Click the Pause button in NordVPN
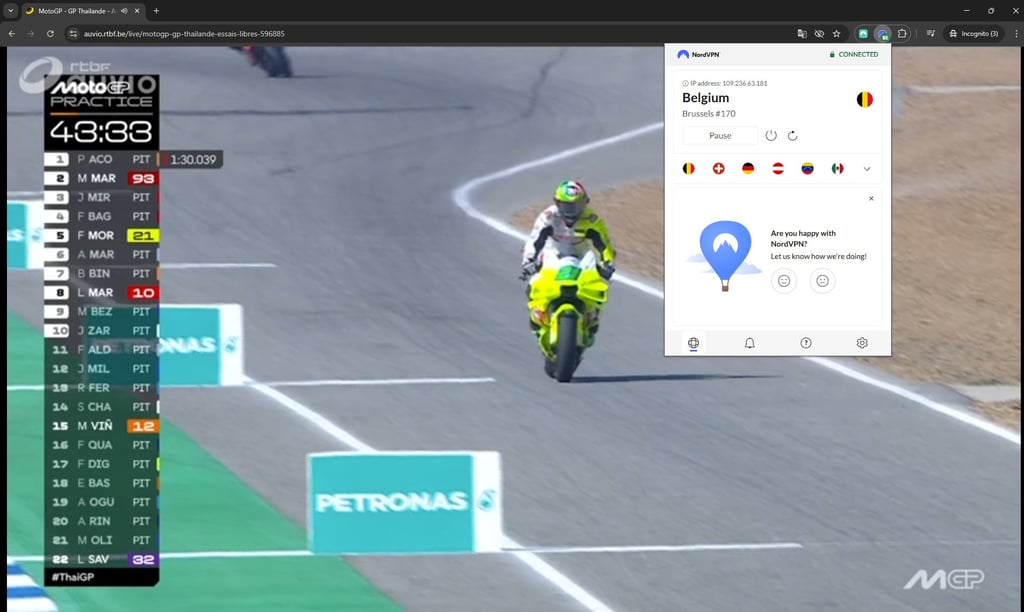Image resolution: width=1024 pixels, height=612 pixels. [x=720, y=136]
